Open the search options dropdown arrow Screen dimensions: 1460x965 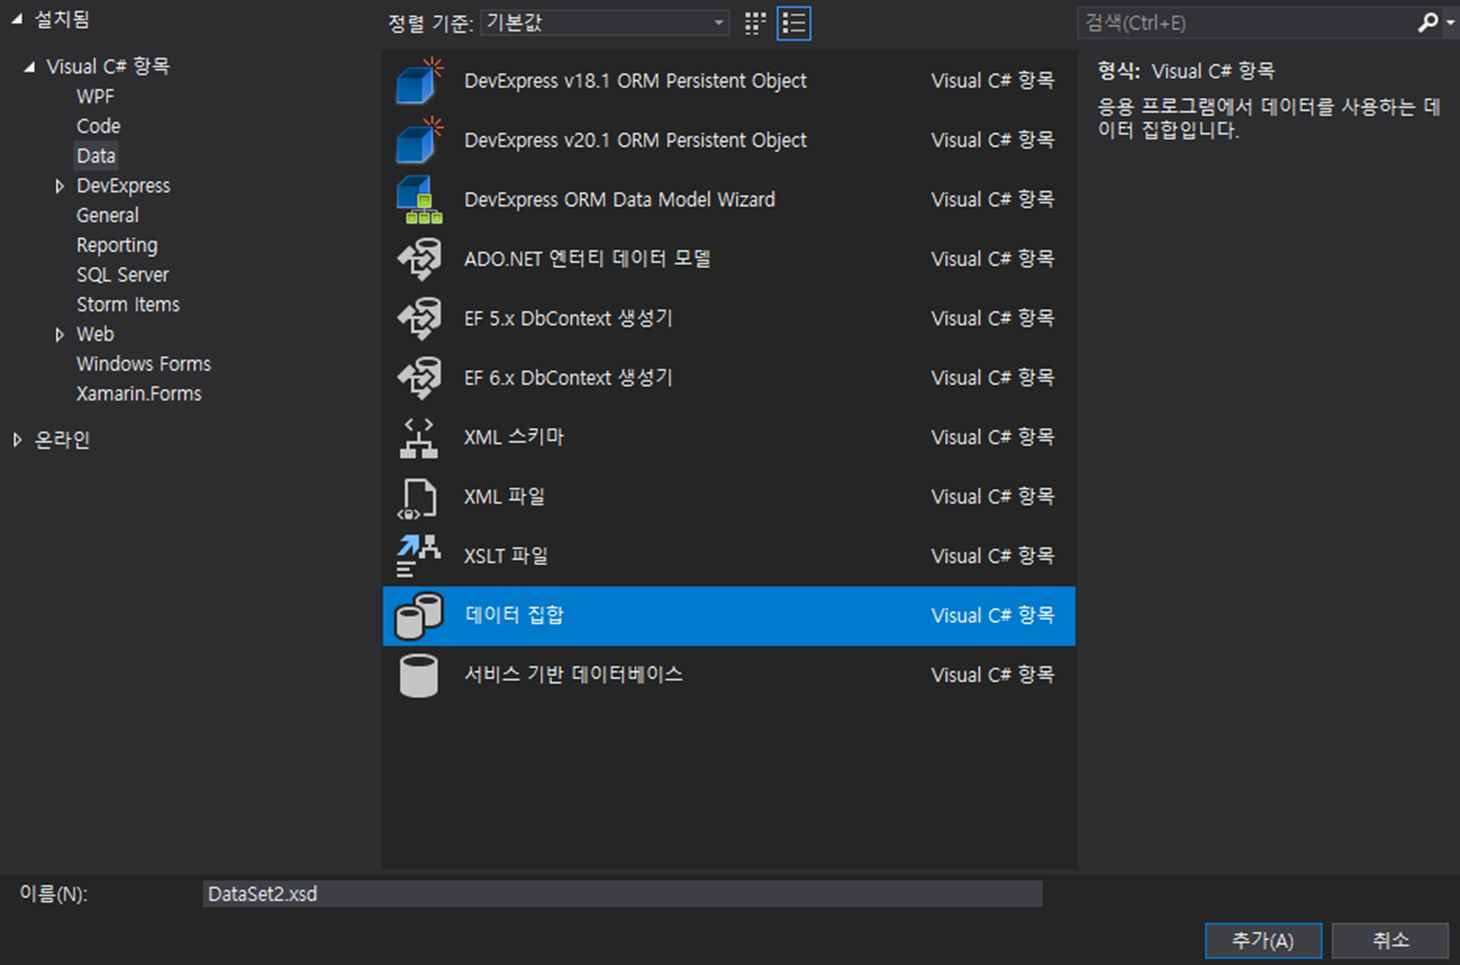click(x=1450, y=23)
